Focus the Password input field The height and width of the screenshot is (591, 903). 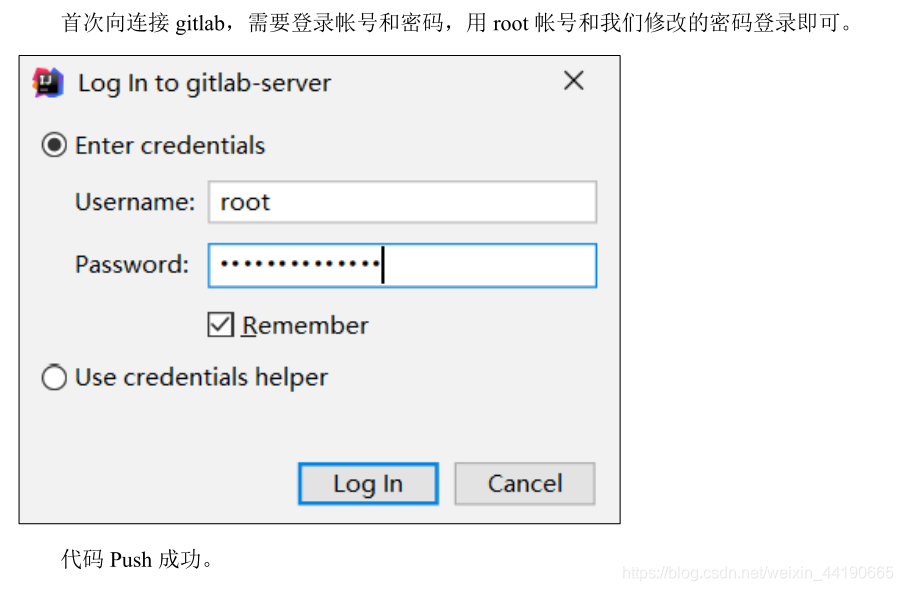coord(402,266)
